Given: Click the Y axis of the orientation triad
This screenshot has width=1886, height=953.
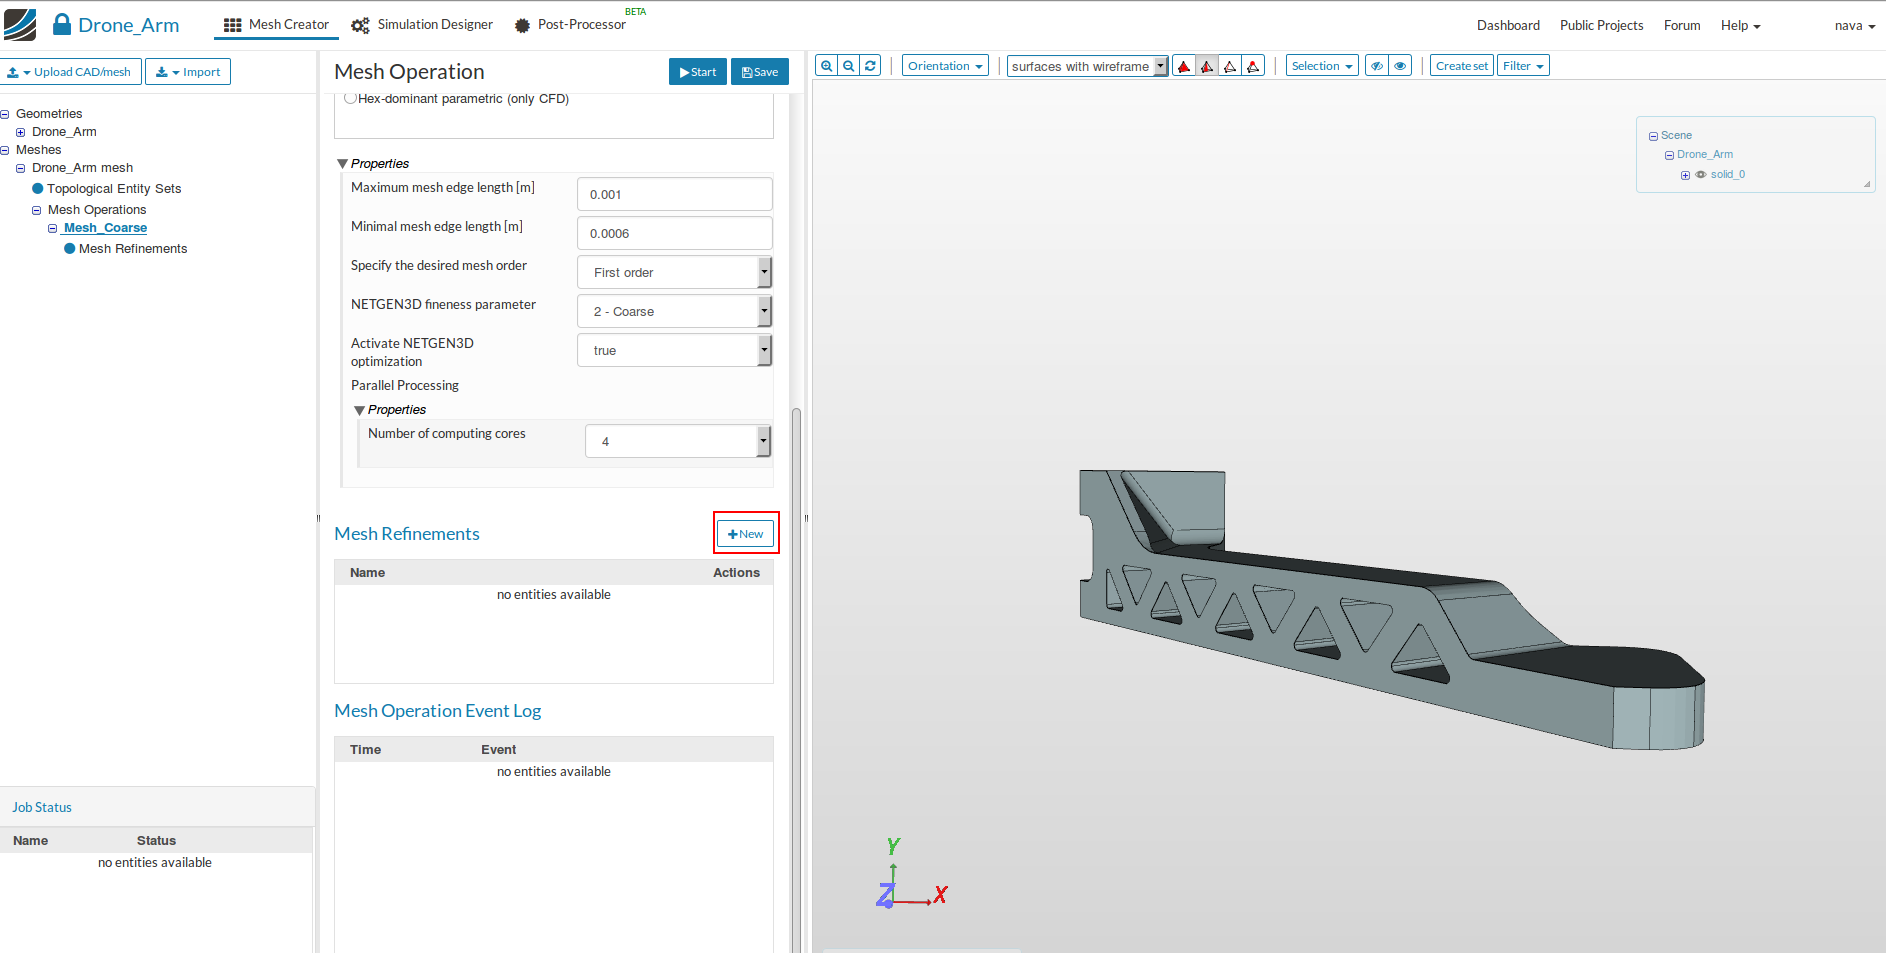Looking at the screenshot, I should coord(893,849).
